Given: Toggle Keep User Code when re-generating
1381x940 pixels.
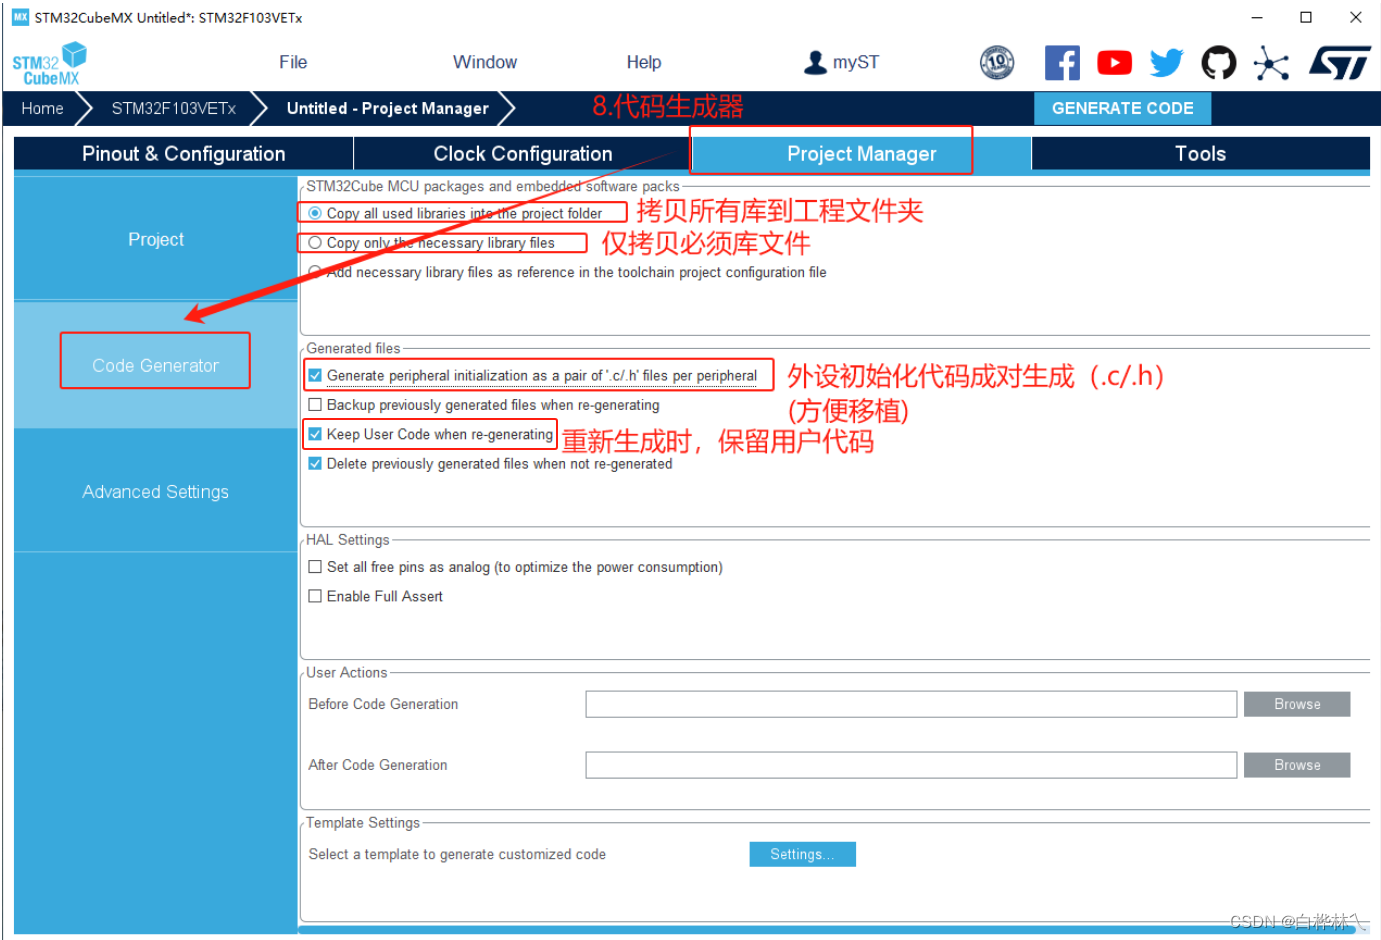Looking at the screenshot, I should point(315,433).
